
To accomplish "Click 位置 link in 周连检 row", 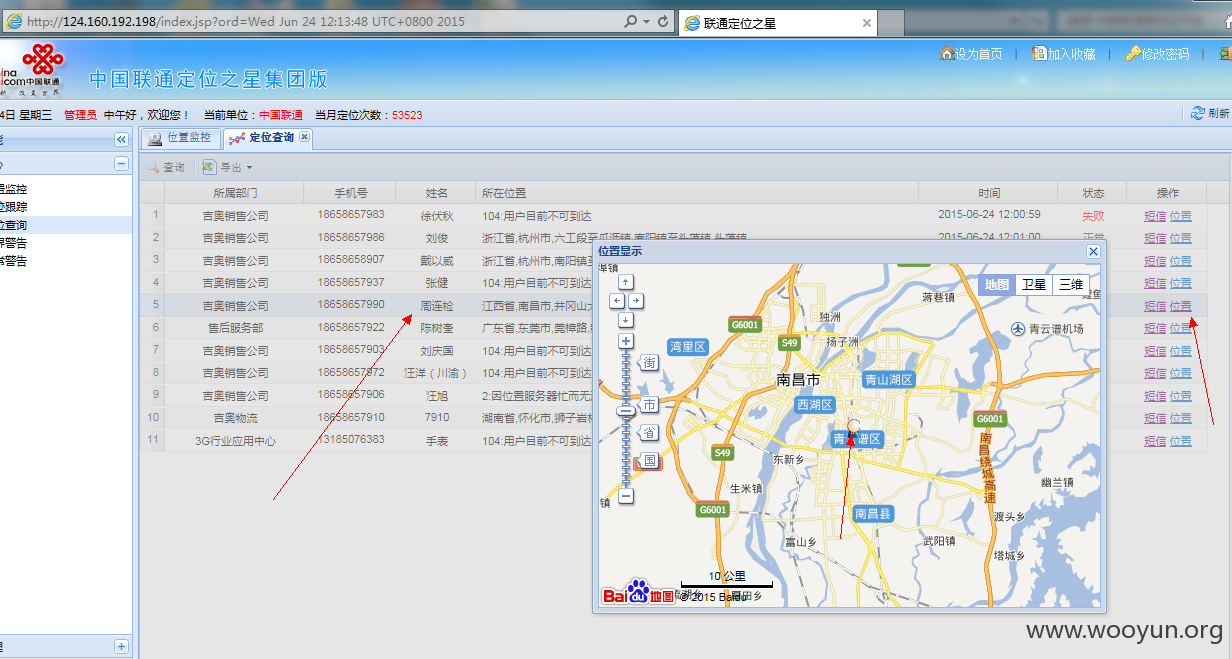I will coord(1181,305).
